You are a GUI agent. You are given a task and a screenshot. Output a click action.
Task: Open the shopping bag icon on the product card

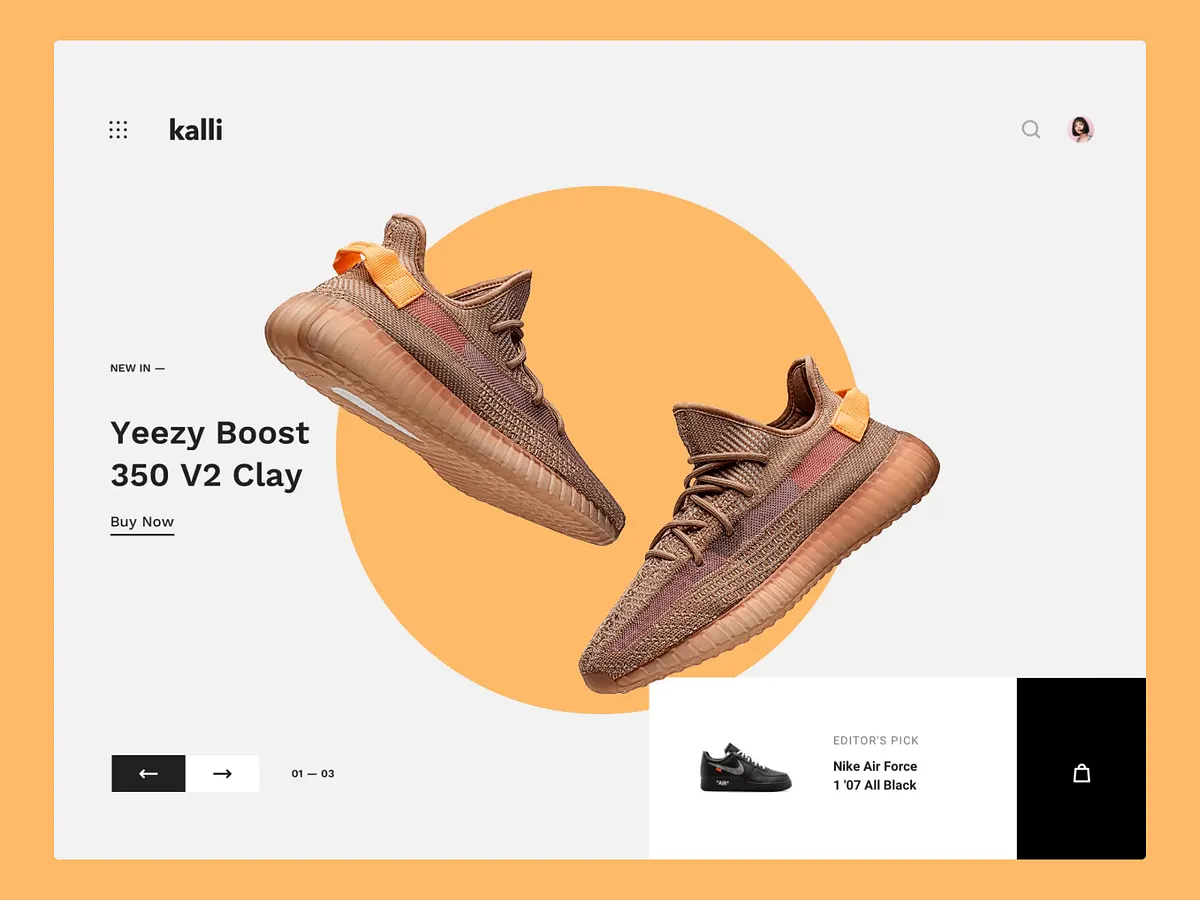tap(1081, 772)
